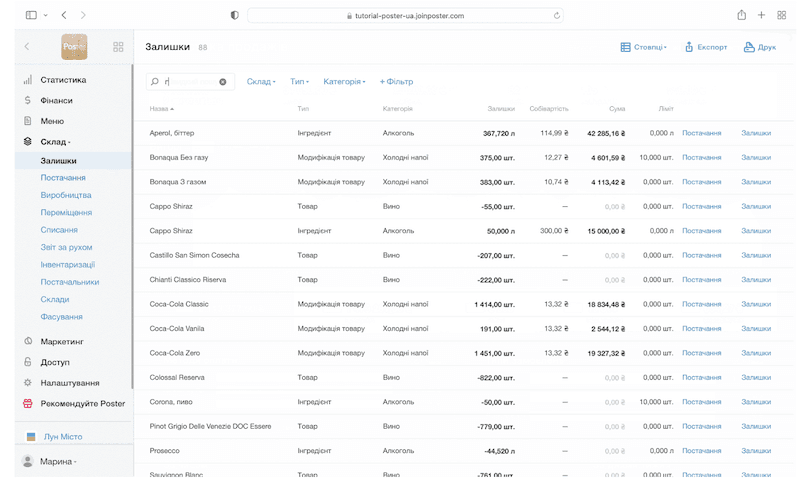This screenshot has height=502, width=800.
Task: Click Залишки link in Prosecco row
Action: 756,451
